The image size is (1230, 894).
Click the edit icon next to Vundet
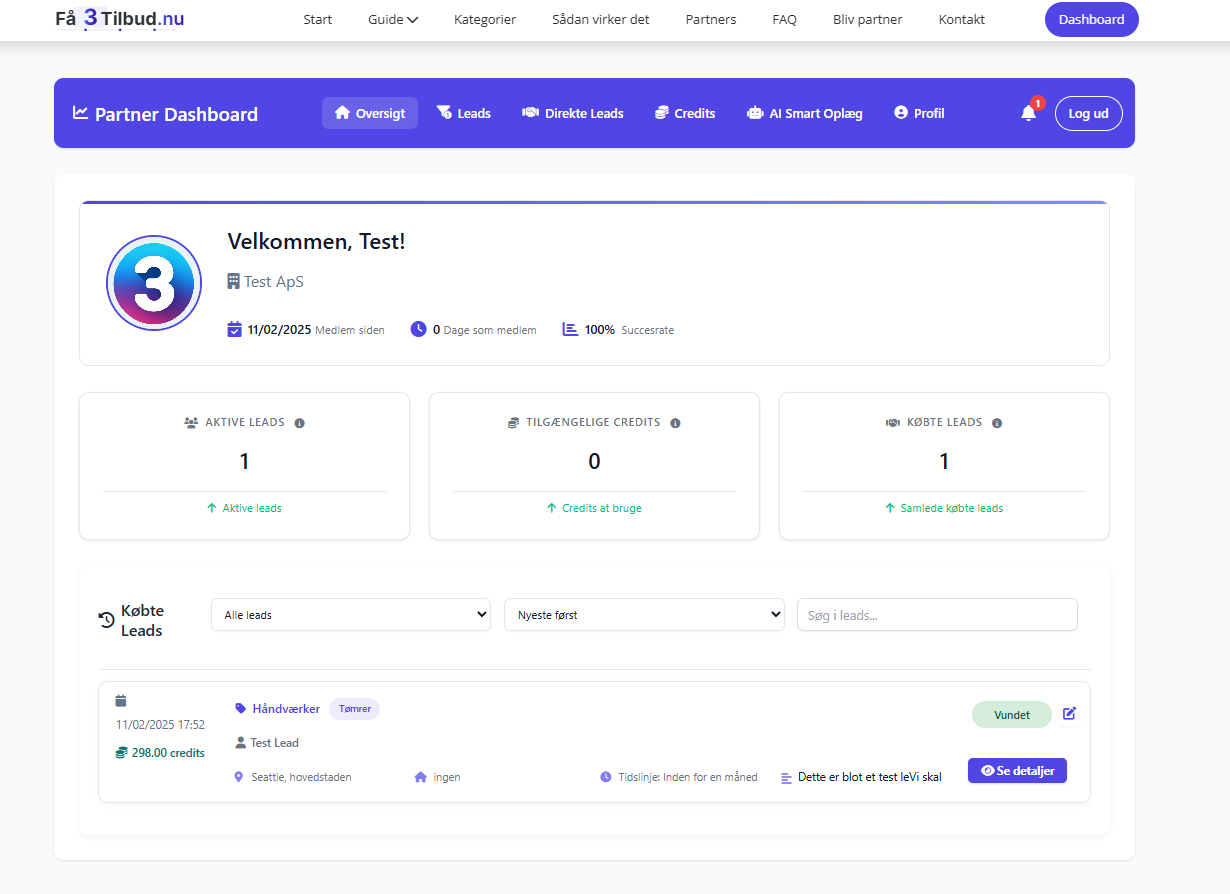coord(1069,714)
